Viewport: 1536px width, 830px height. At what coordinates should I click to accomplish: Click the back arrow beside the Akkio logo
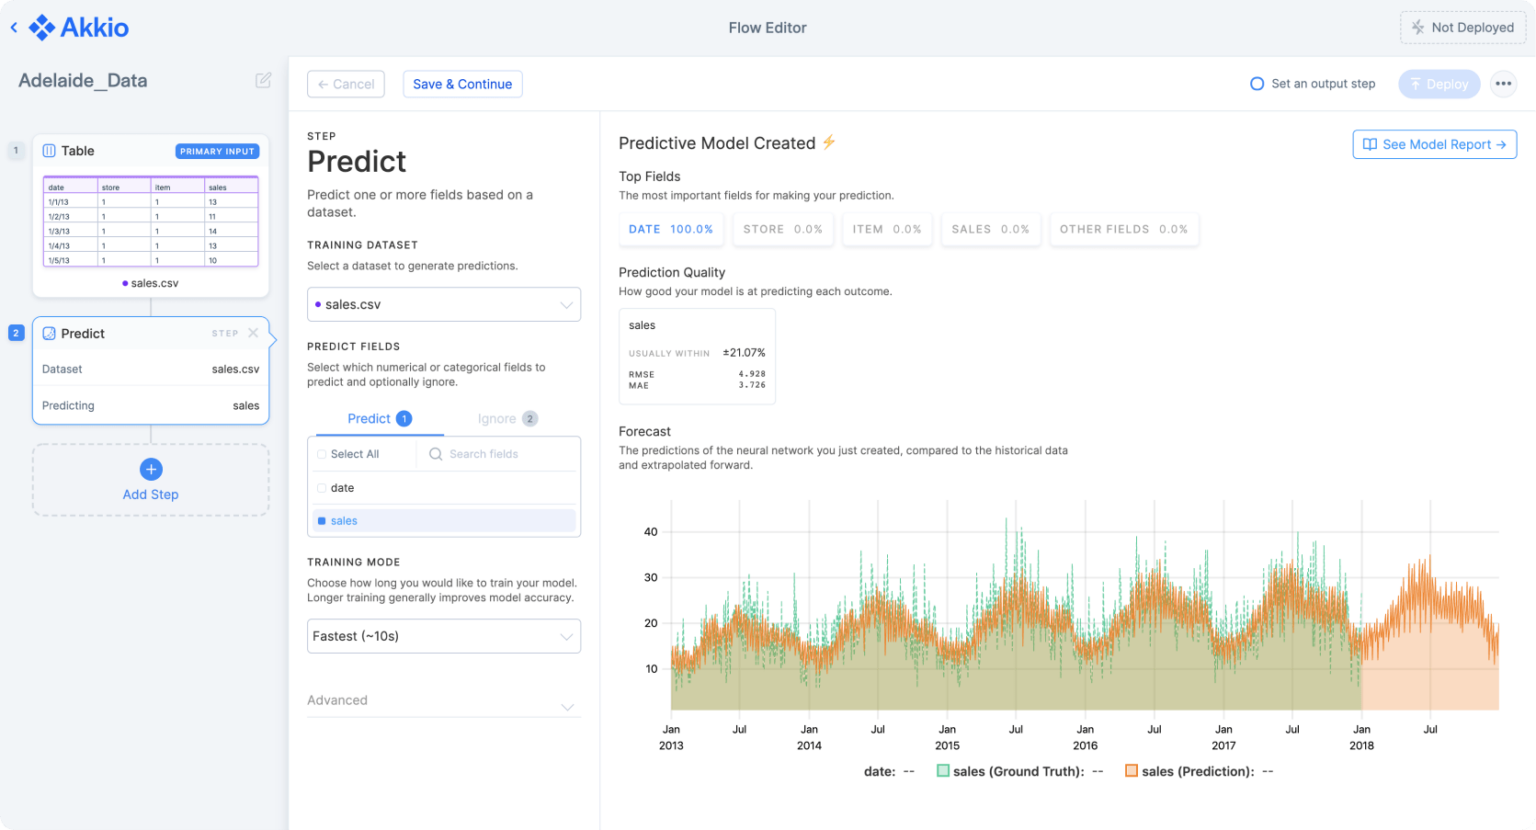[13, 27]
